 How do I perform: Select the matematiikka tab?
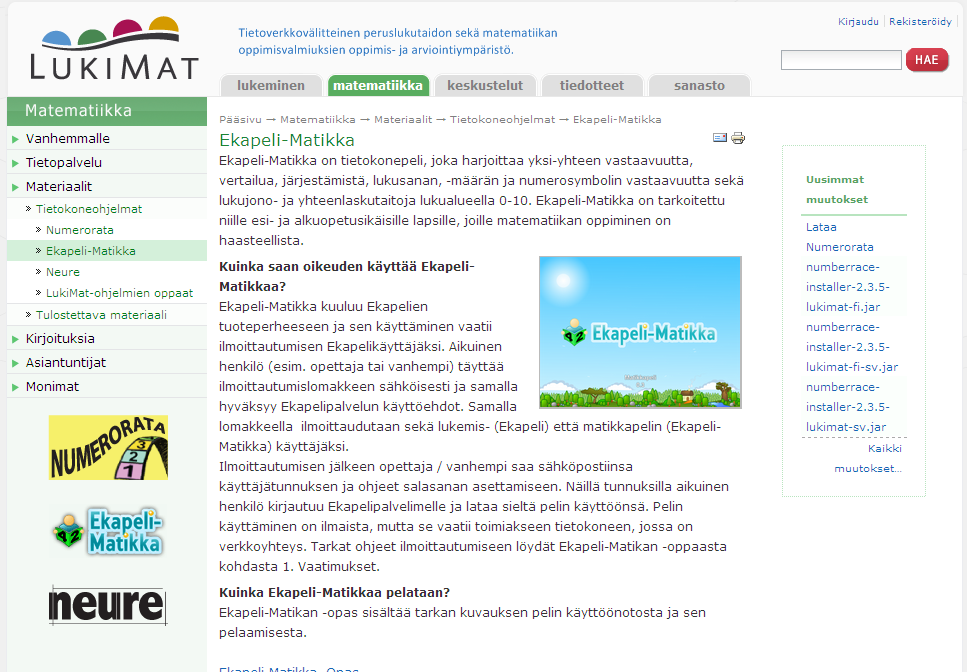[x=377, y=86]
